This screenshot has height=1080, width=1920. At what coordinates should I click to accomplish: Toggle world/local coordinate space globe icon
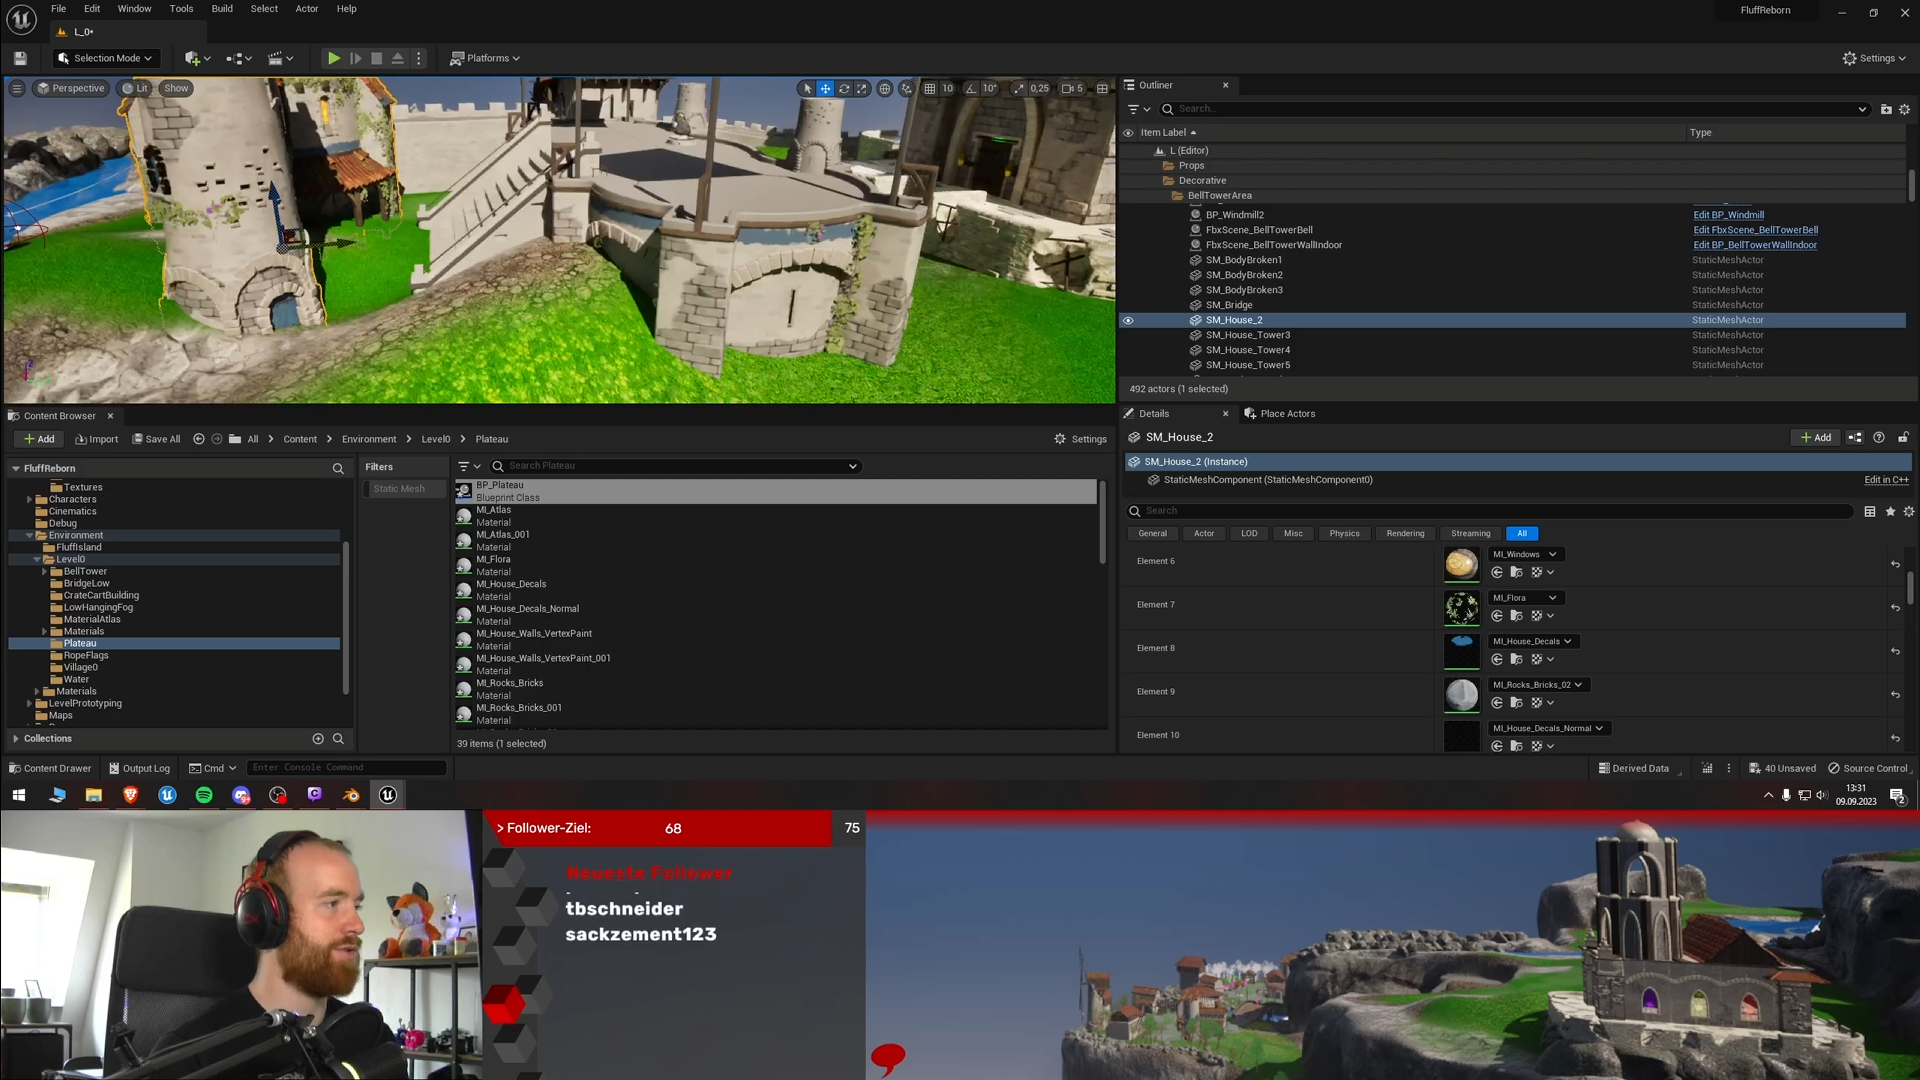tap(884, 88)
